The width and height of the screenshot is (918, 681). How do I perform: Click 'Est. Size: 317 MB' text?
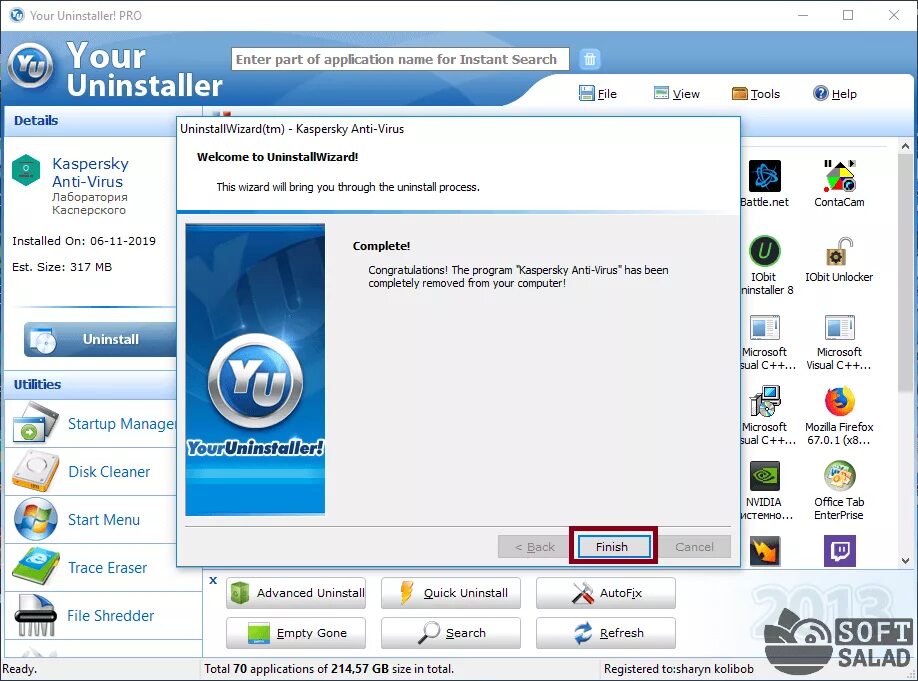click(62, 267)
